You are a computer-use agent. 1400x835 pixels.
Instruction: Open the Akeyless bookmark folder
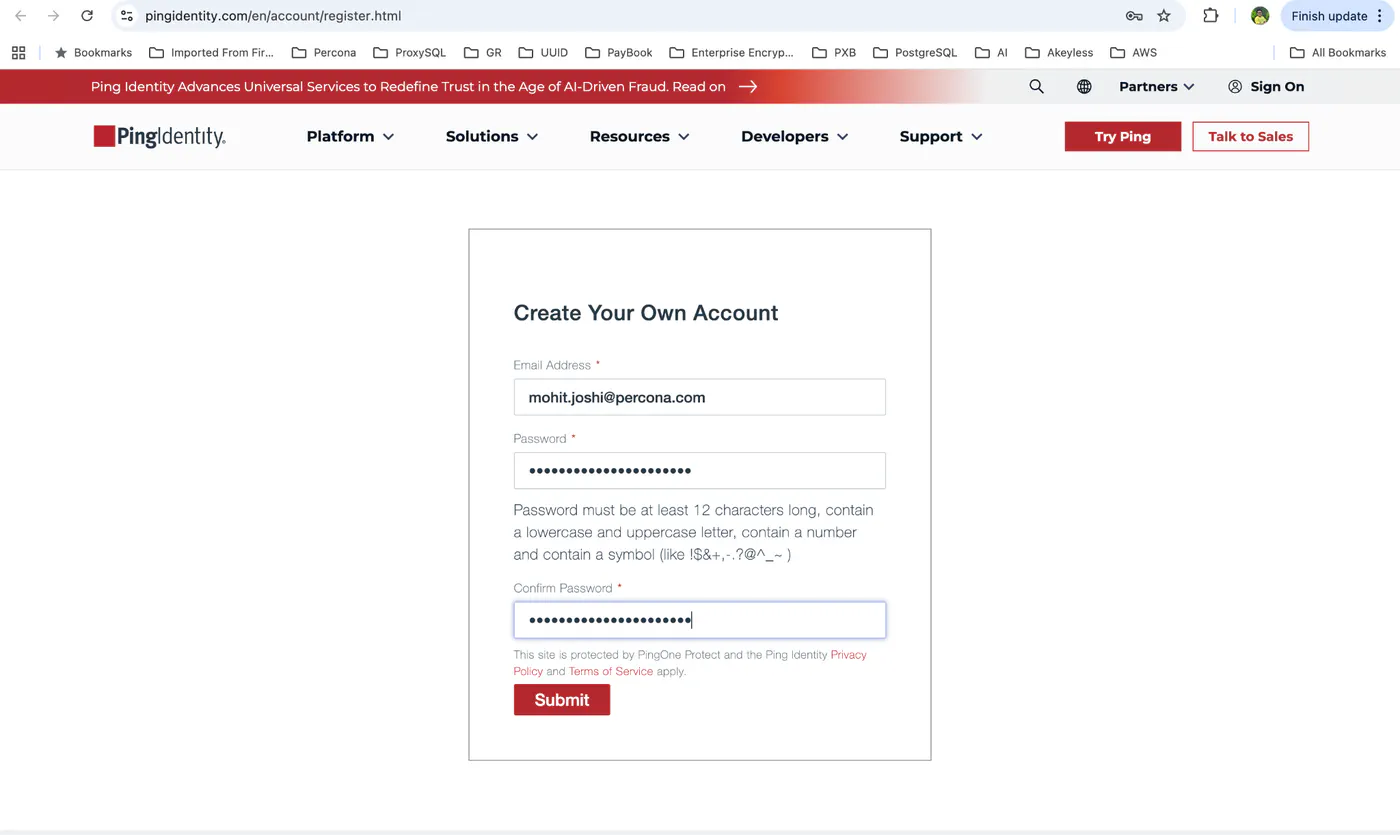point(1059,52)
